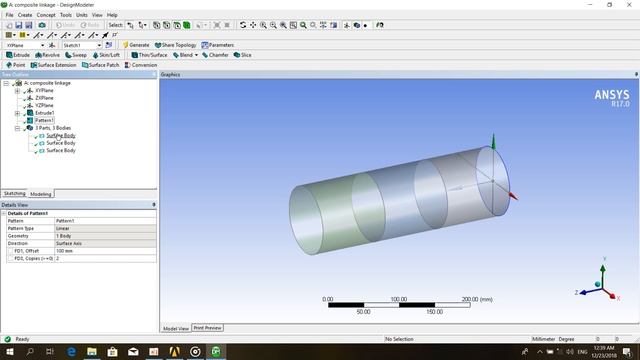Select the Sweep tool
The height and width of the screenshot is (360, 640).
[x=76, y=55]
